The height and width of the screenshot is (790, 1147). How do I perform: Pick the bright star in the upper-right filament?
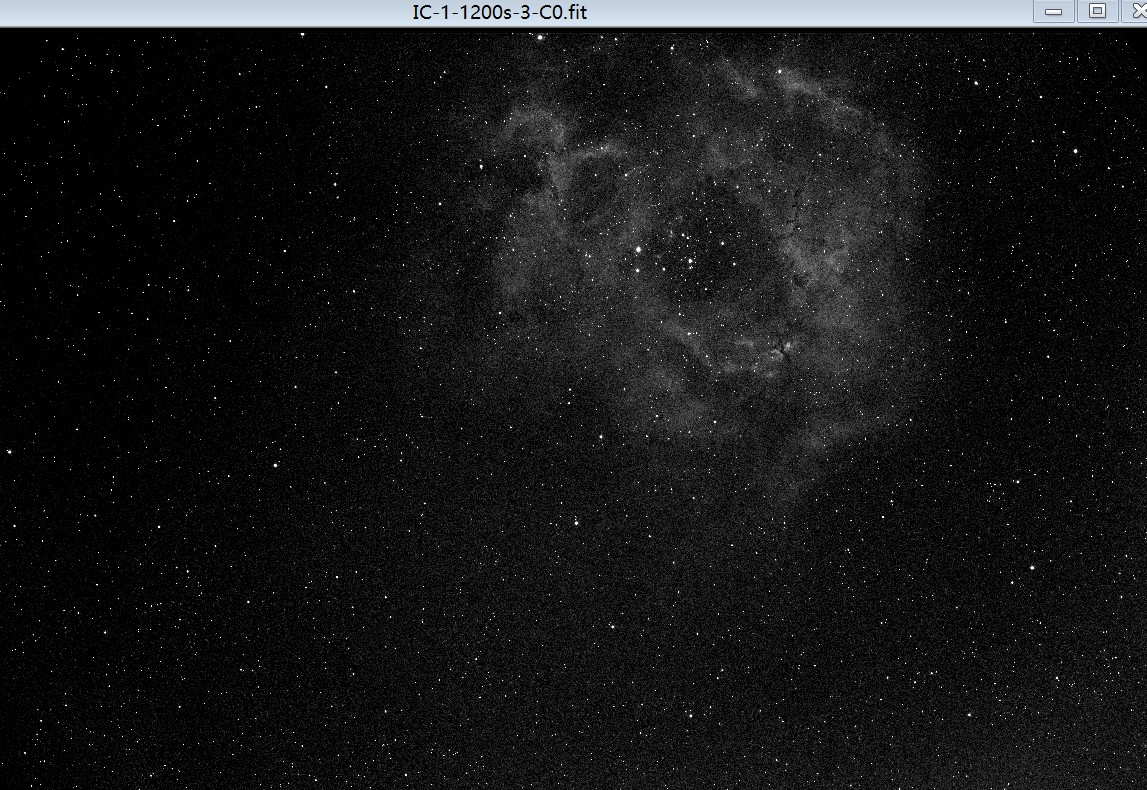point(780,71)
